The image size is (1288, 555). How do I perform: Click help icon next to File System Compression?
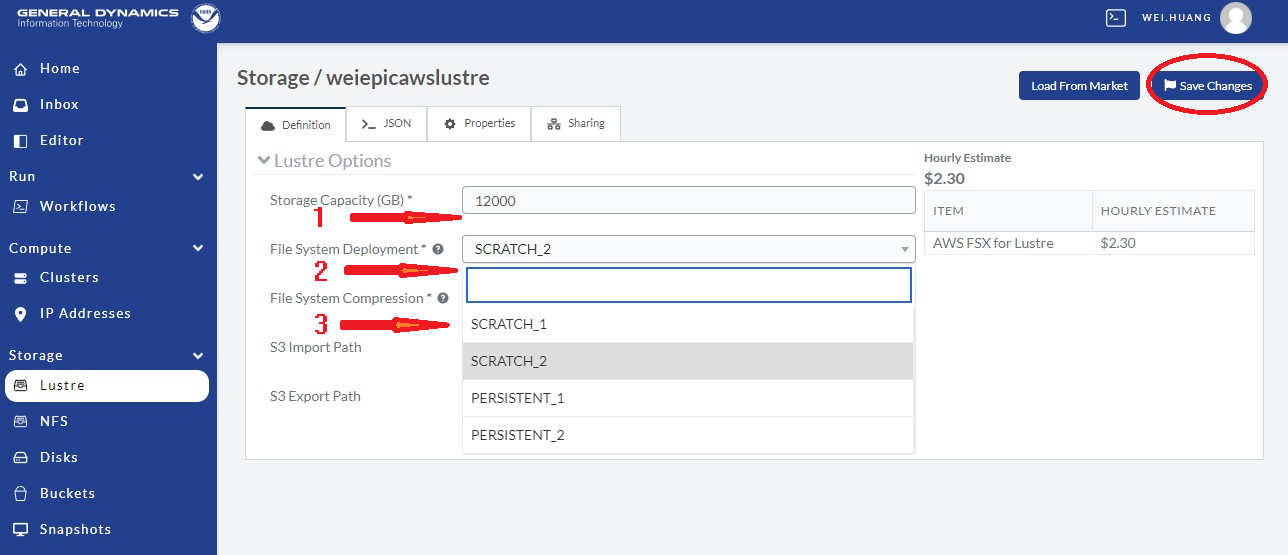[x=443, y=298]
